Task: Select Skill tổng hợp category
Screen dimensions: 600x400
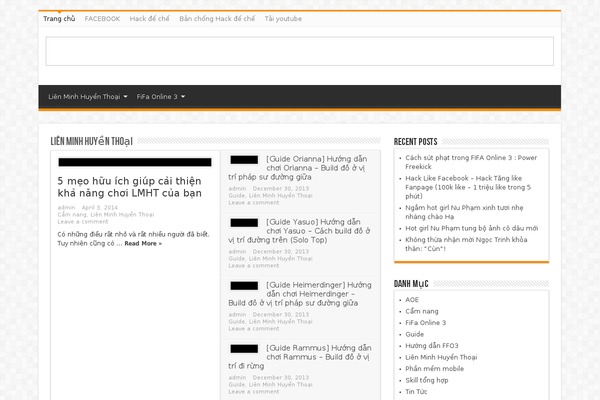Action: pos(427,380)
